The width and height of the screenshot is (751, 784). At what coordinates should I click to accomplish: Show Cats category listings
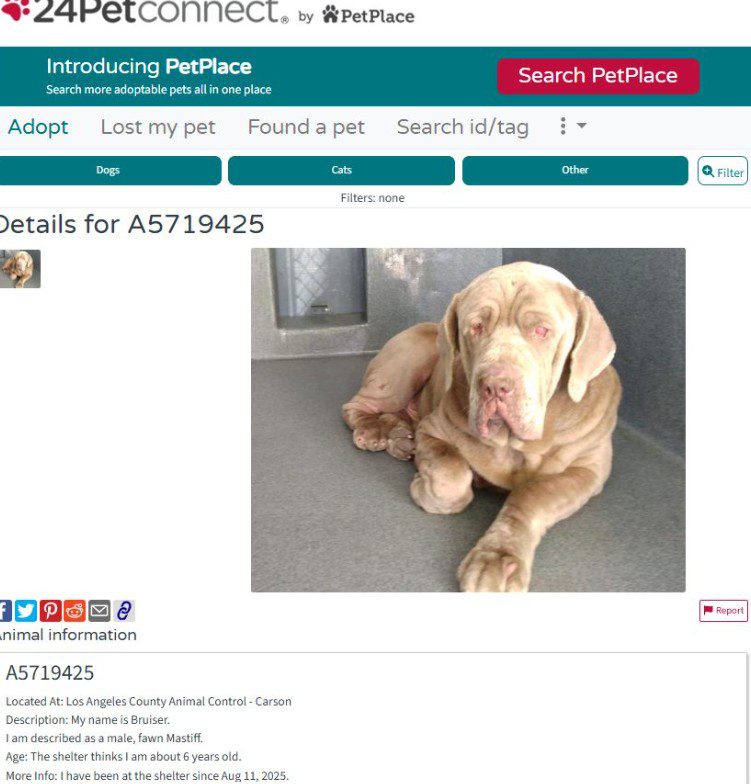[342, 170]
